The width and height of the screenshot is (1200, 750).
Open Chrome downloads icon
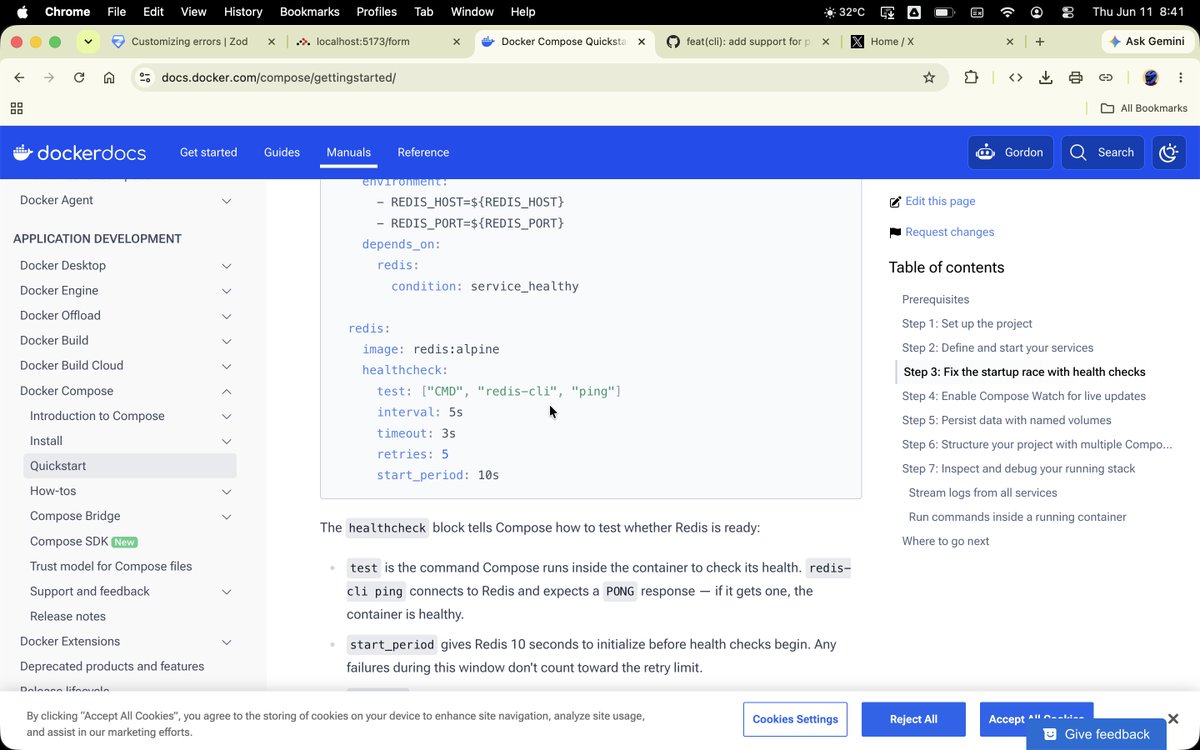coord(1045,77)
